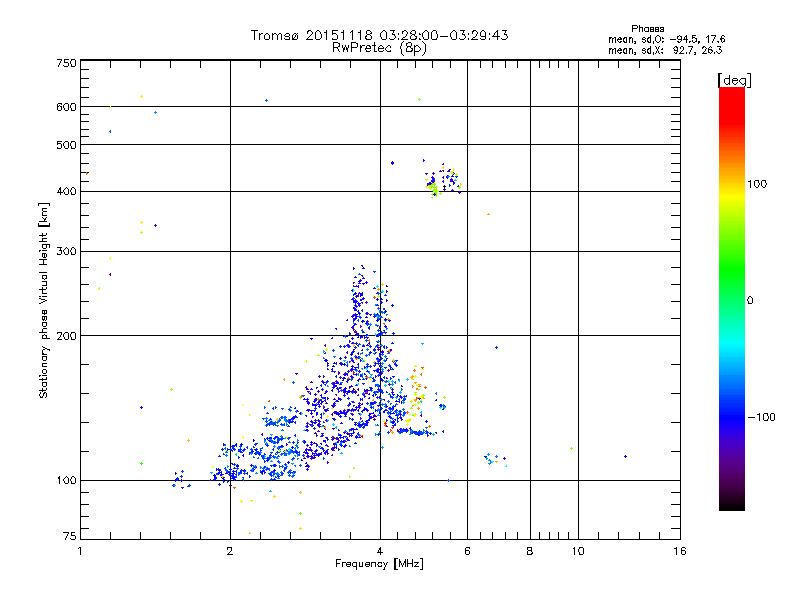Click the echo cluster above 400 km near 5 MHz
800x600 pixels.
coord(443,180)
